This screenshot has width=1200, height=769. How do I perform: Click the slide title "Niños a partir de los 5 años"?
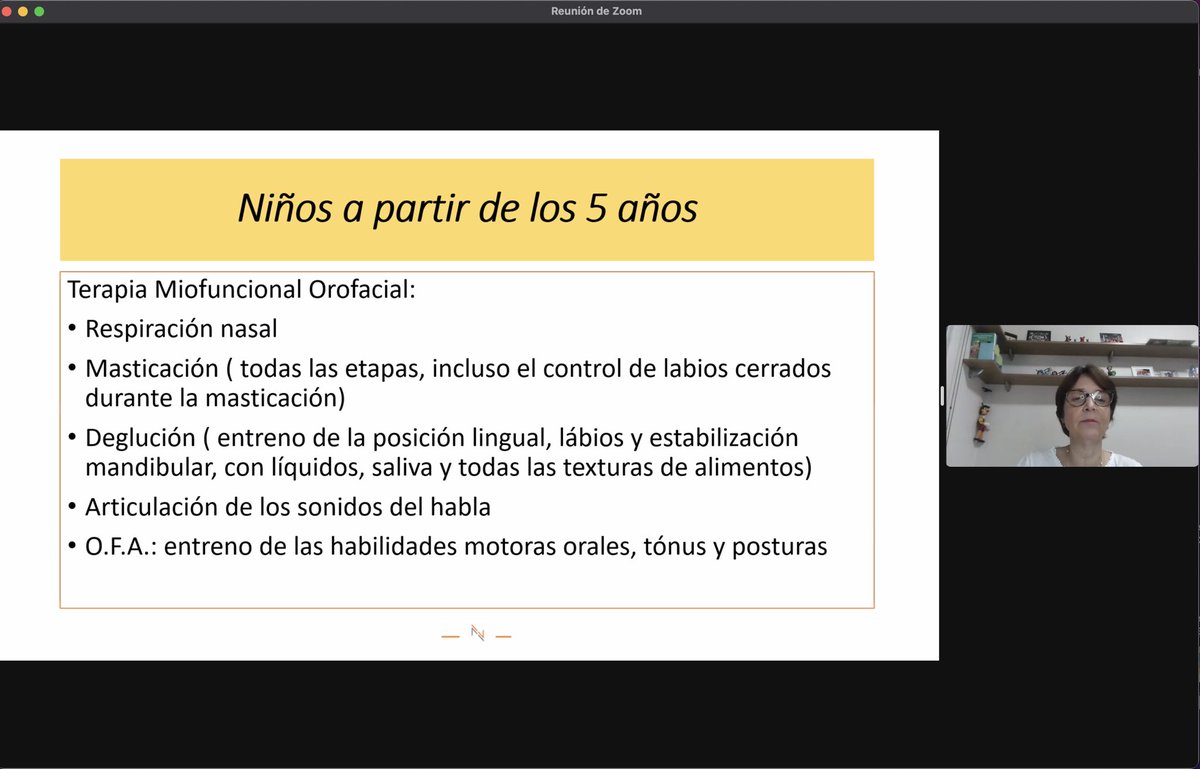tap(467, 208)
